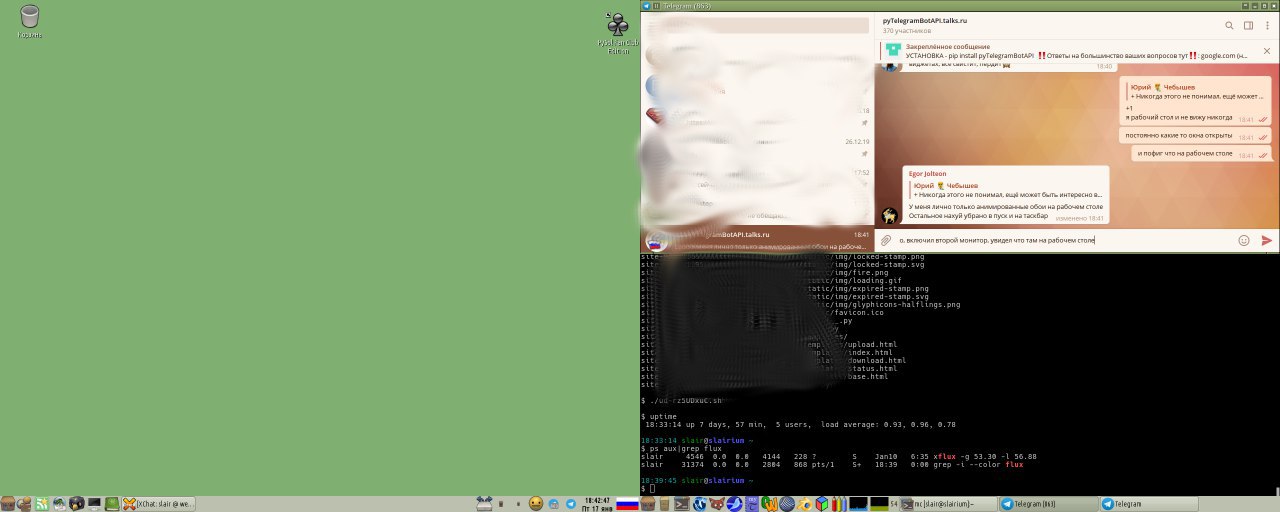Click the Telegram message input field
Image resolution: width=1280 pixels, height=512 pixels.
pyautogui.click(x=1065, y=240)
